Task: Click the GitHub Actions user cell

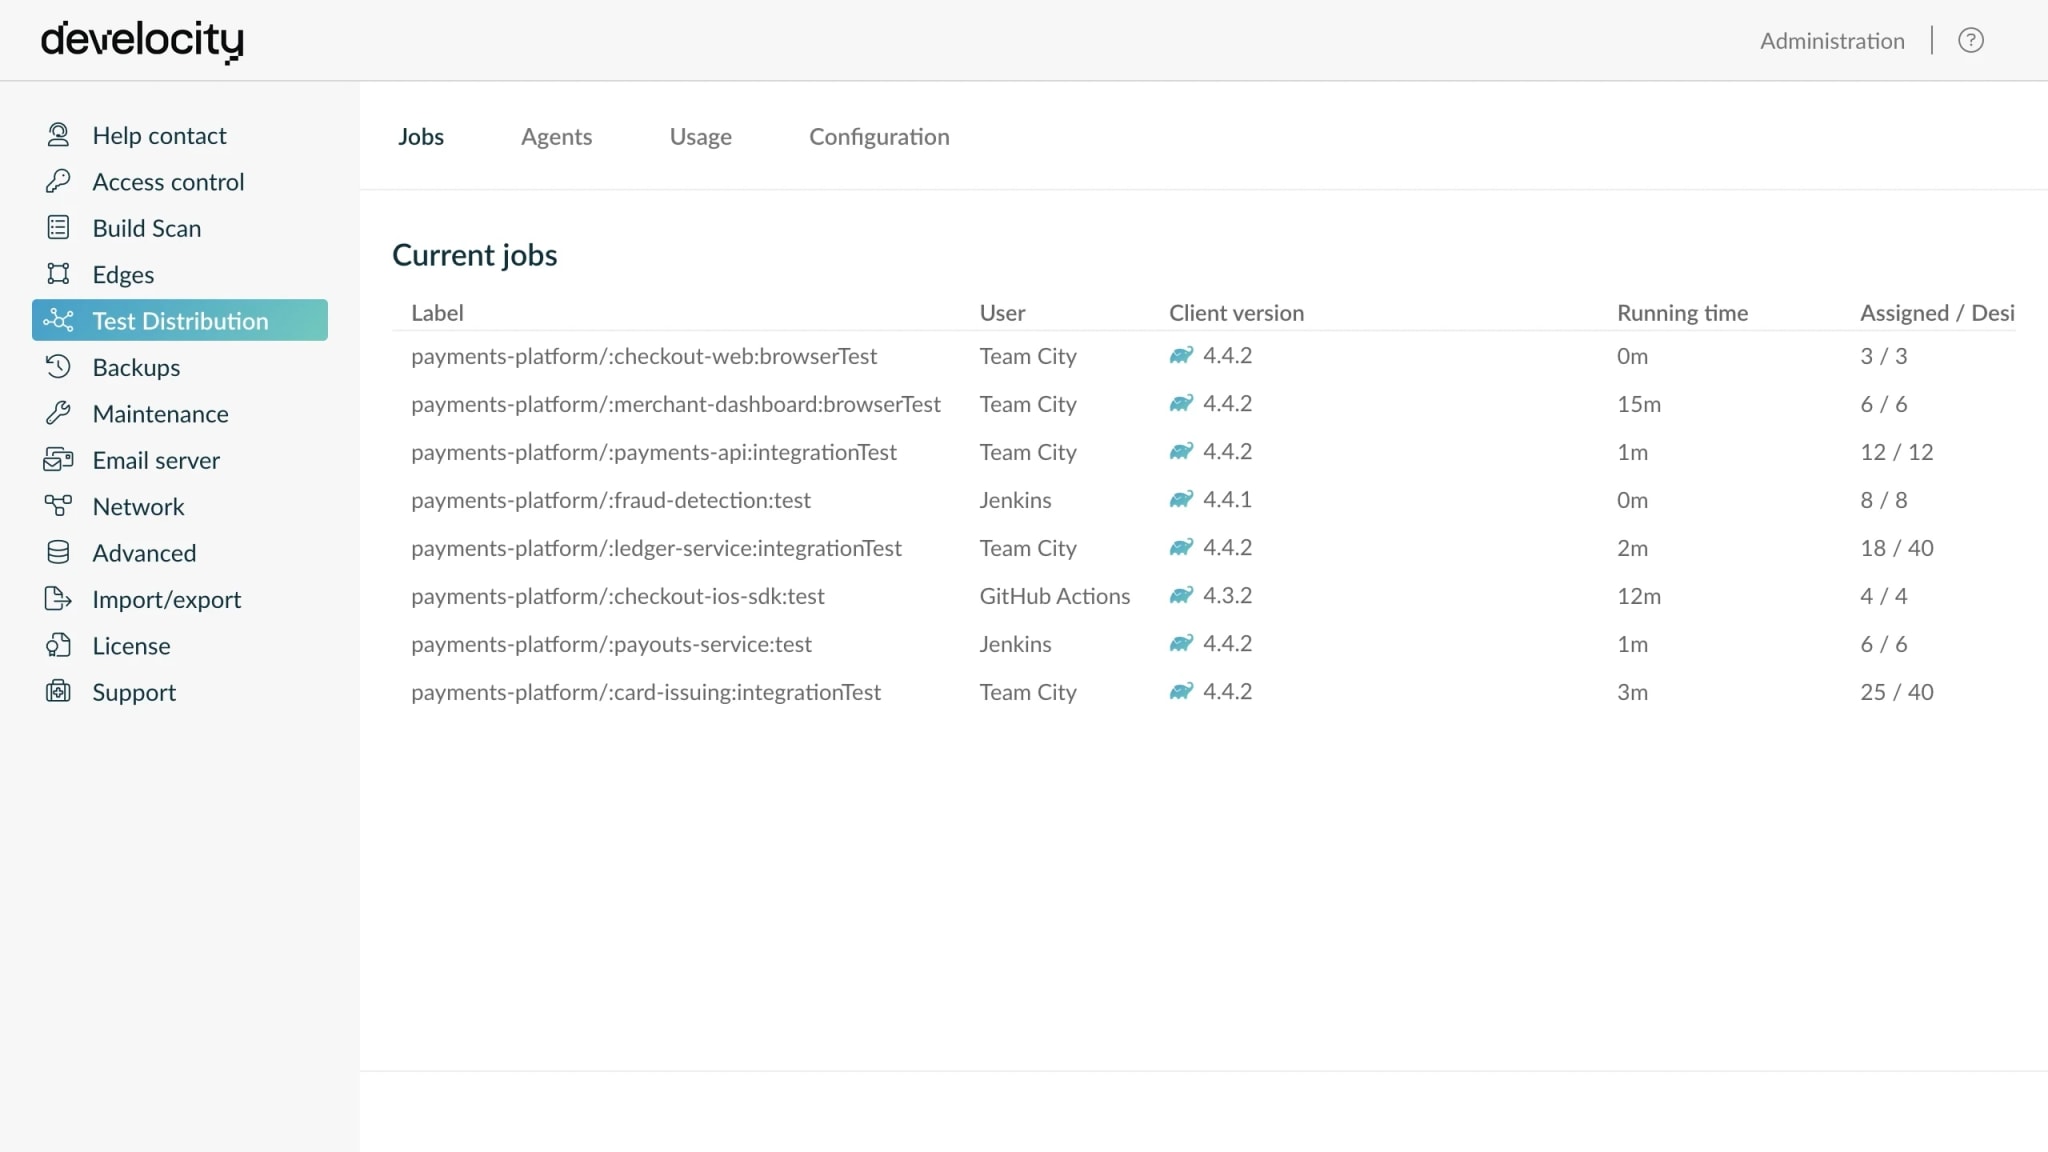Action: [x=1054, y=596]
